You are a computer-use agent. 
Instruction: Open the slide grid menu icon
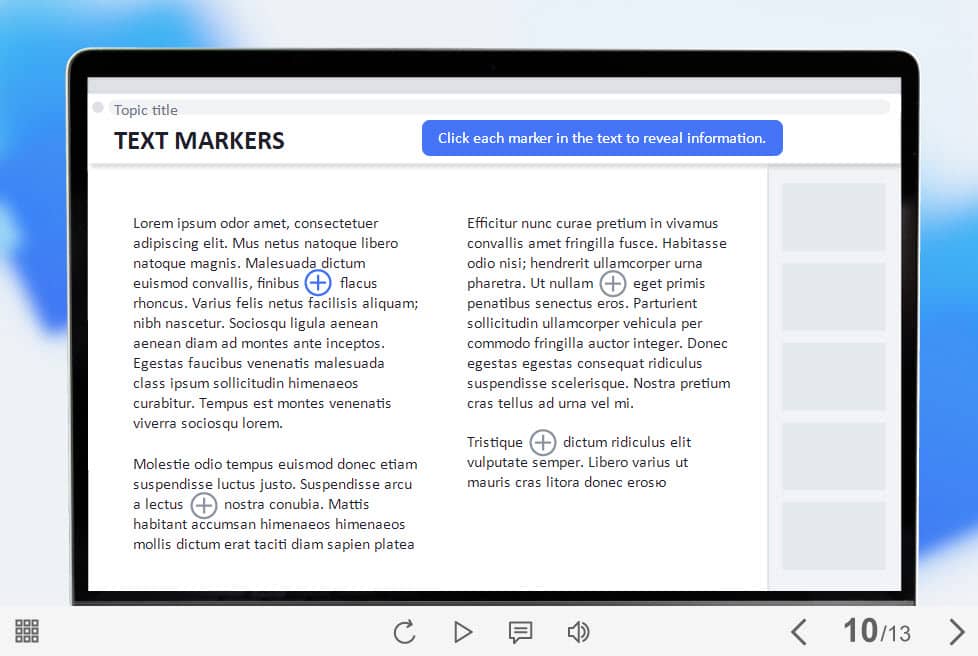pyautogui.click(x=27, y=631)
